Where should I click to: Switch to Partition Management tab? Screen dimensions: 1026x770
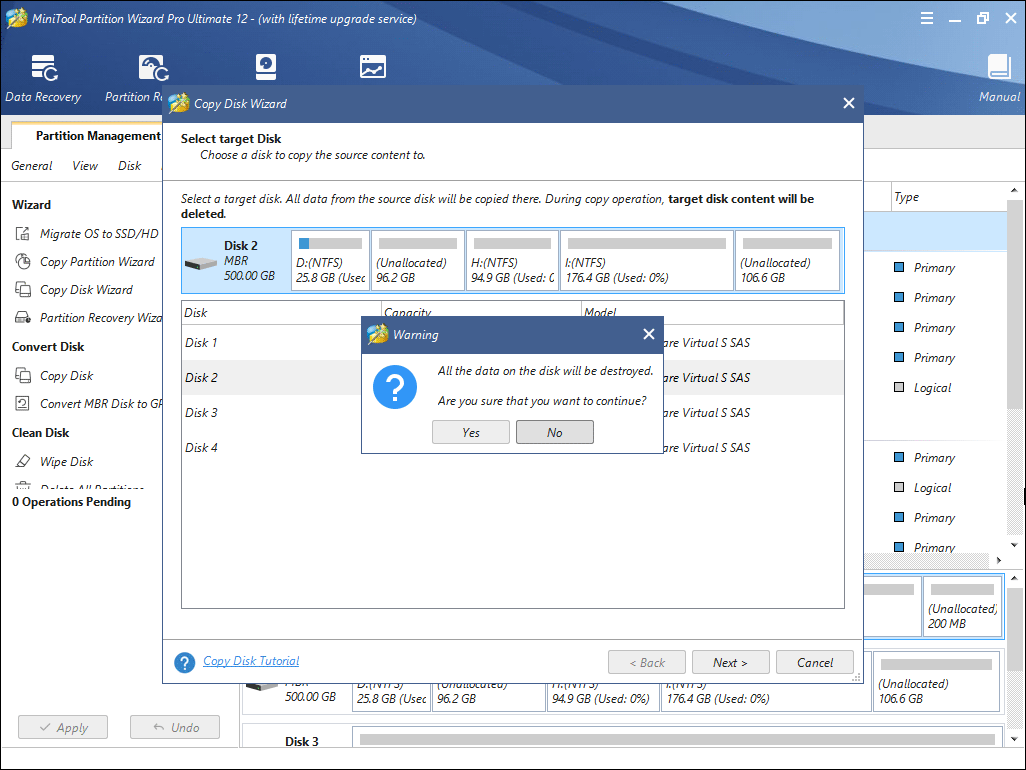tap(97, 136)
